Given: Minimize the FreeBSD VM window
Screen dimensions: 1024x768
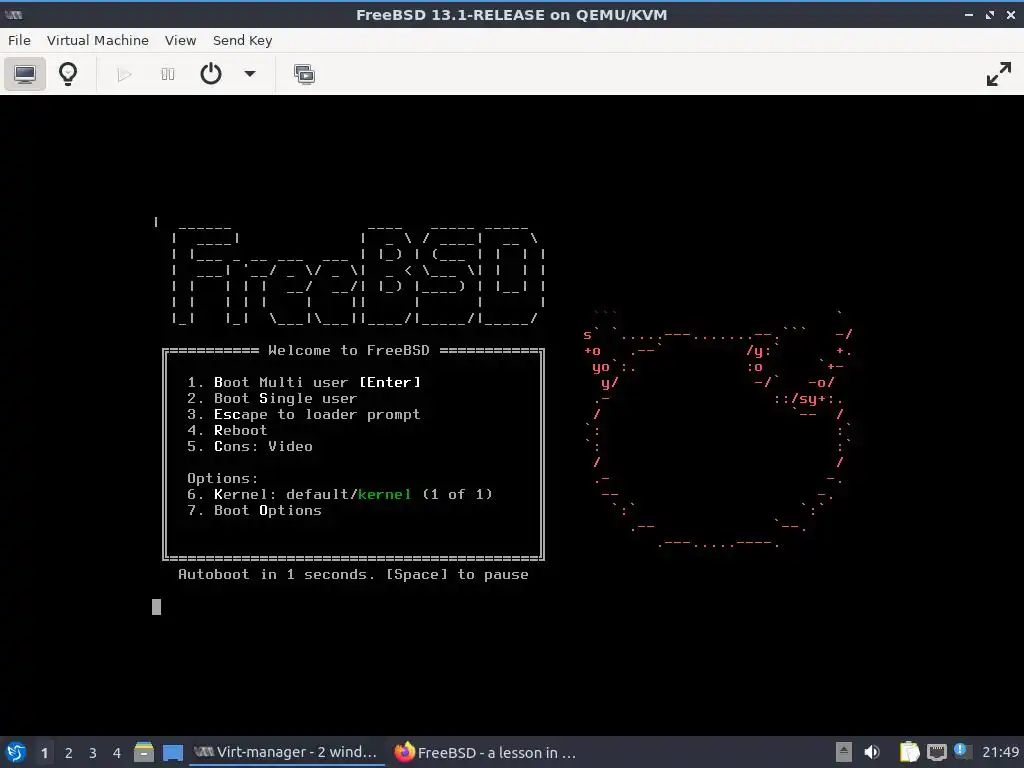Looking at the screenshot, I should coord(969,14).
